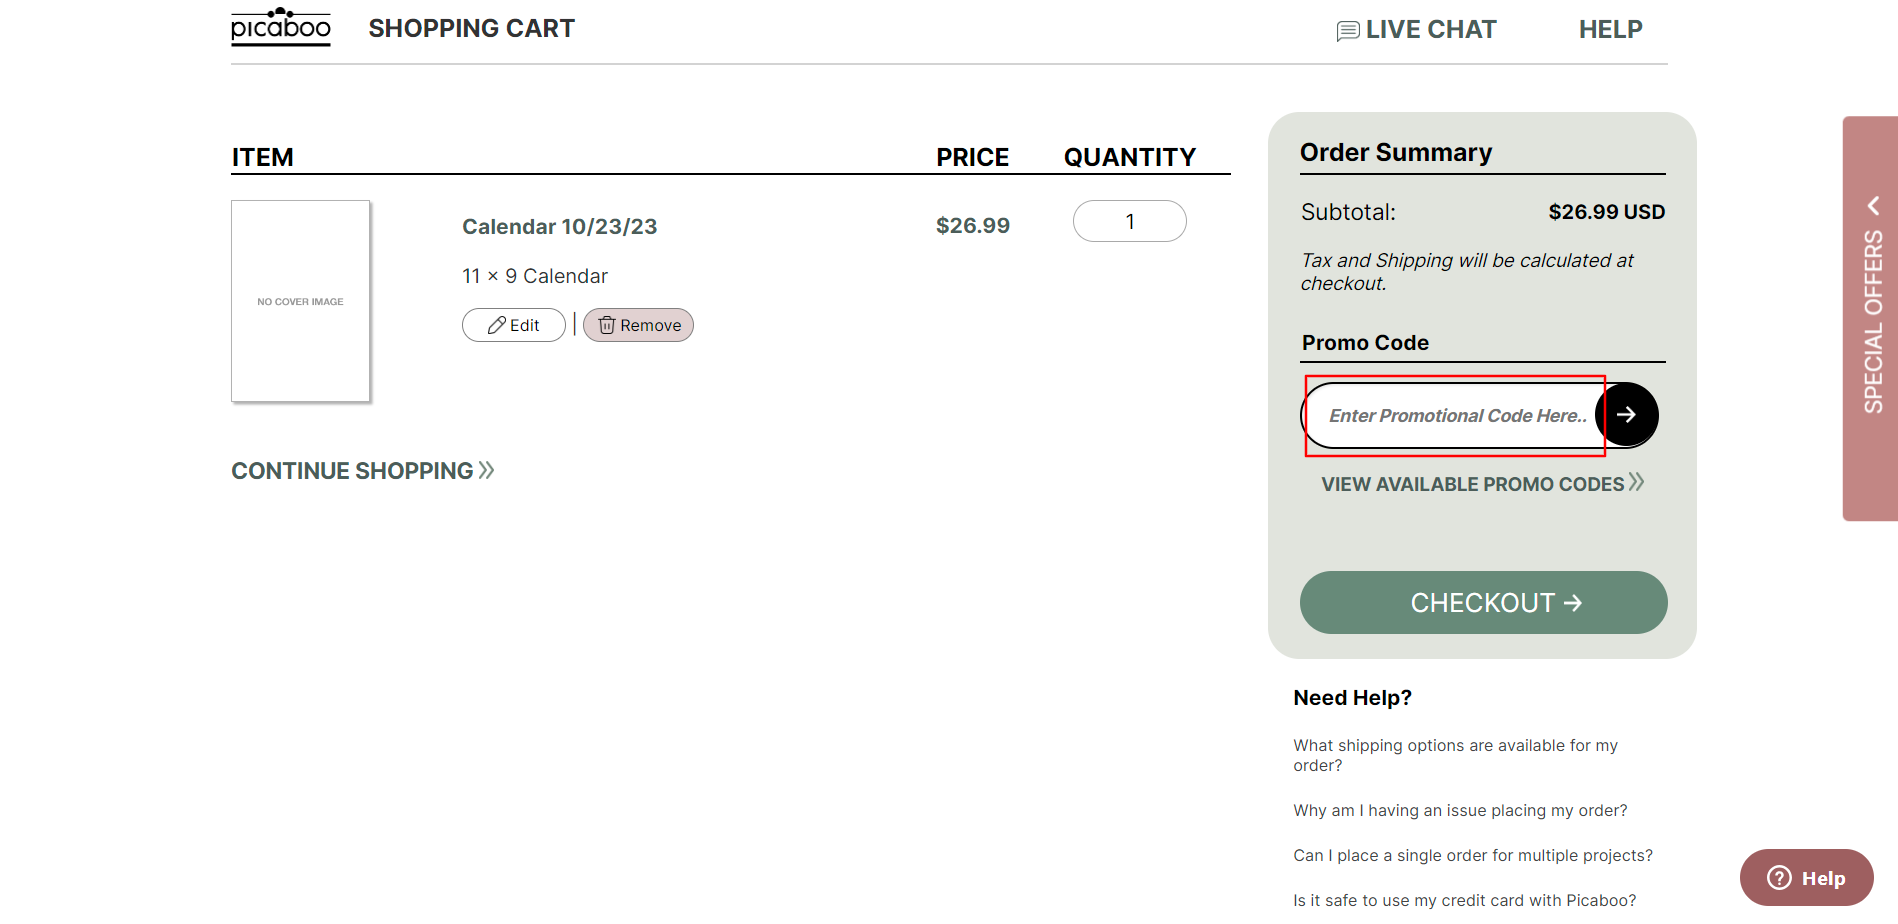Viewport: 1898px width, 924px height.
Task: Open 'What shipping options are available for my order?'
Action: click(1455, 755)
